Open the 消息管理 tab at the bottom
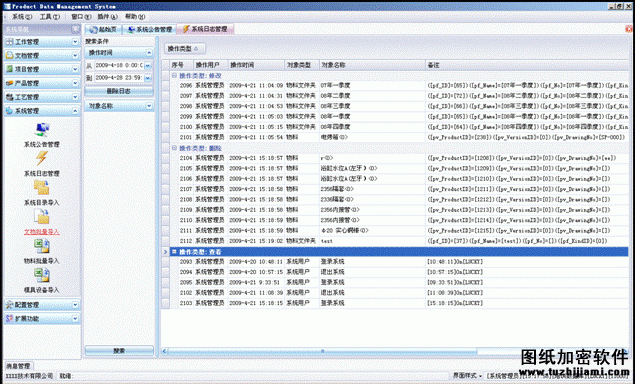This screenshot has width=635, height=384. tap(18, 366)
